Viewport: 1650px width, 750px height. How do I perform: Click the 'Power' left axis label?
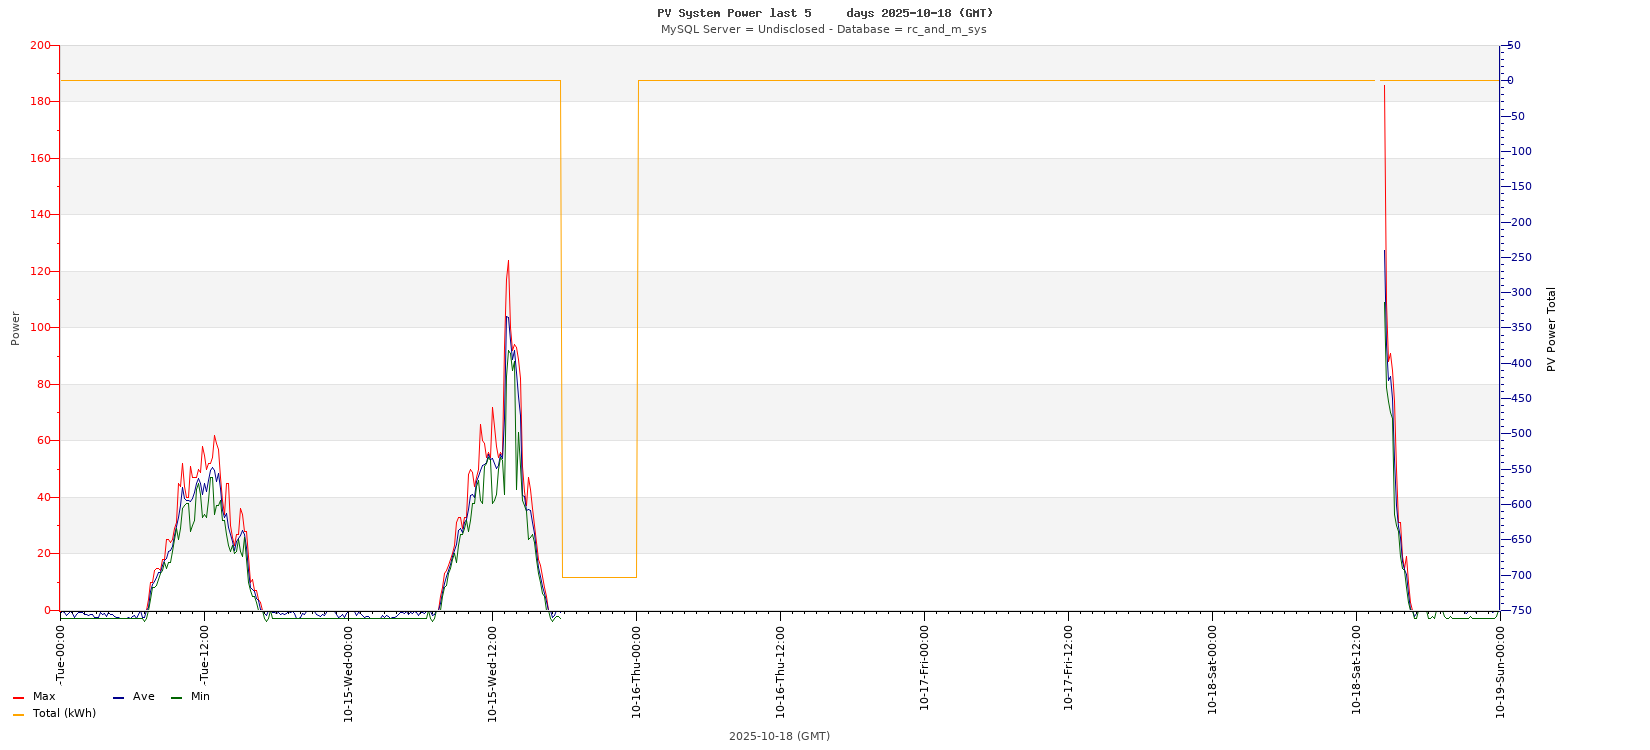15,328
